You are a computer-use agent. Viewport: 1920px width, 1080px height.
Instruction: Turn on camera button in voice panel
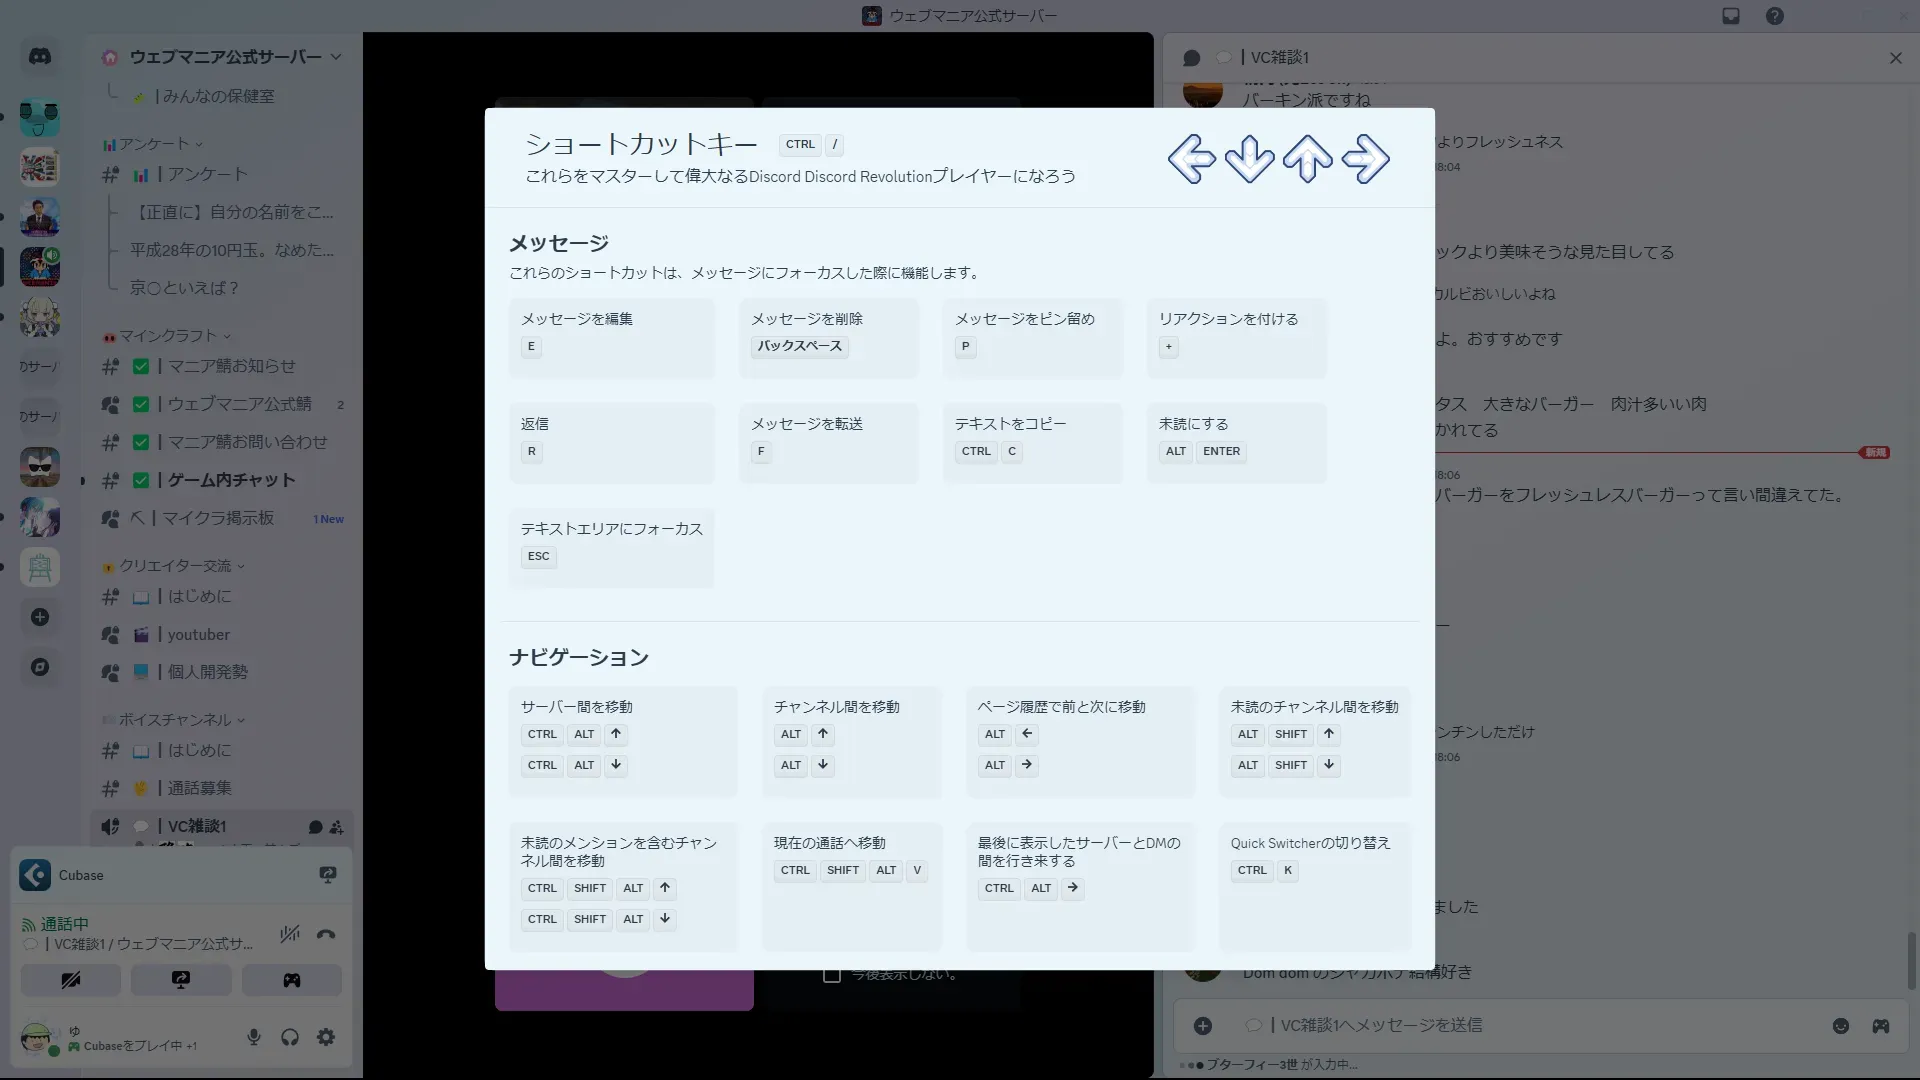[71, 980]
